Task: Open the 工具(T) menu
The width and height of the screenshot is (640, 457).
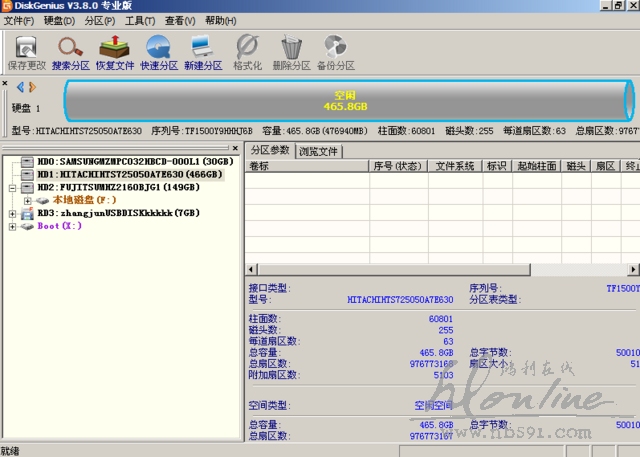Action: [138, 20]
